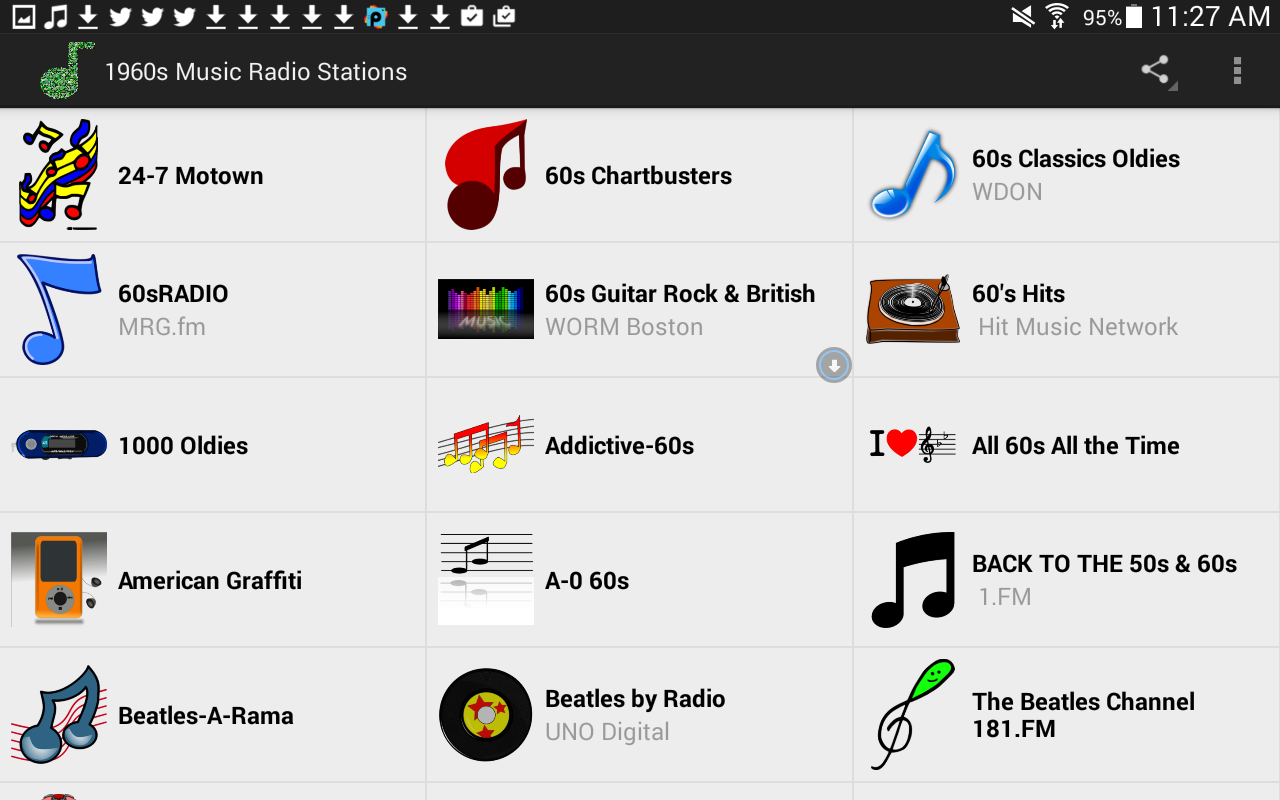Tap the green note app icon in the title bar

66,70
